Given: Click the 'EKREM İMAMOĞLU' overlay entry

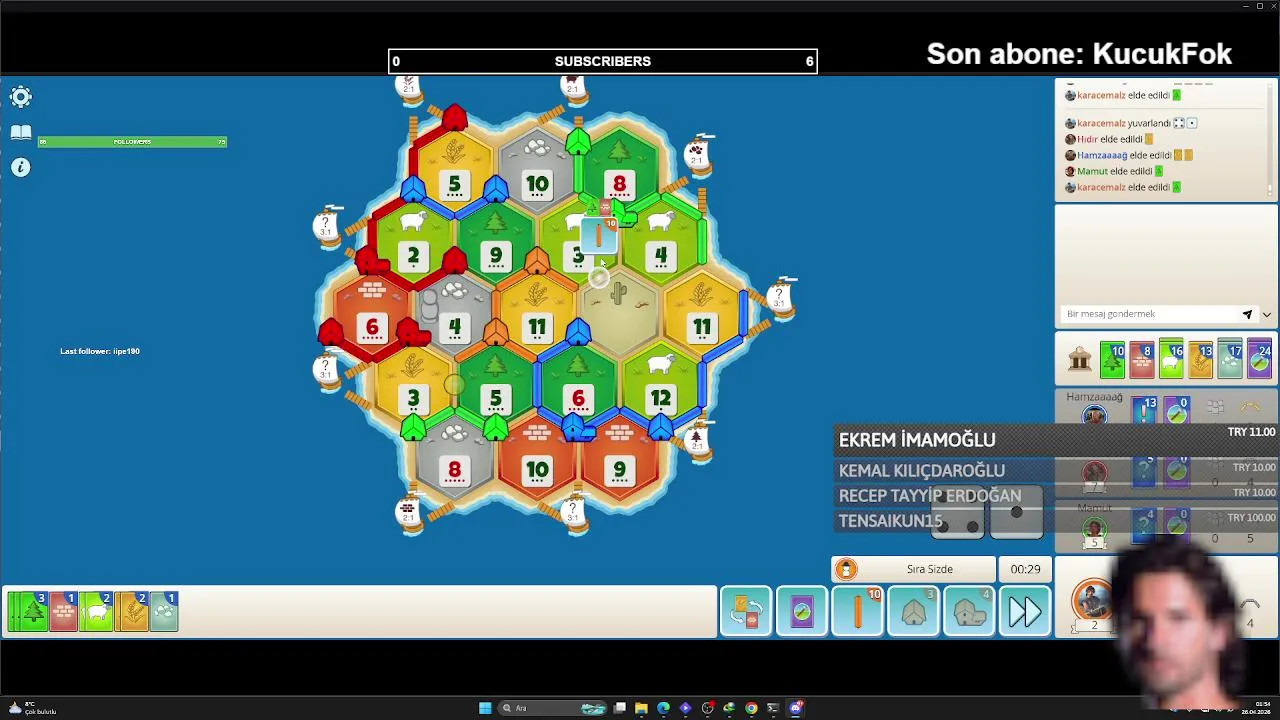Looking at the screenshot, I should (917, 440).
